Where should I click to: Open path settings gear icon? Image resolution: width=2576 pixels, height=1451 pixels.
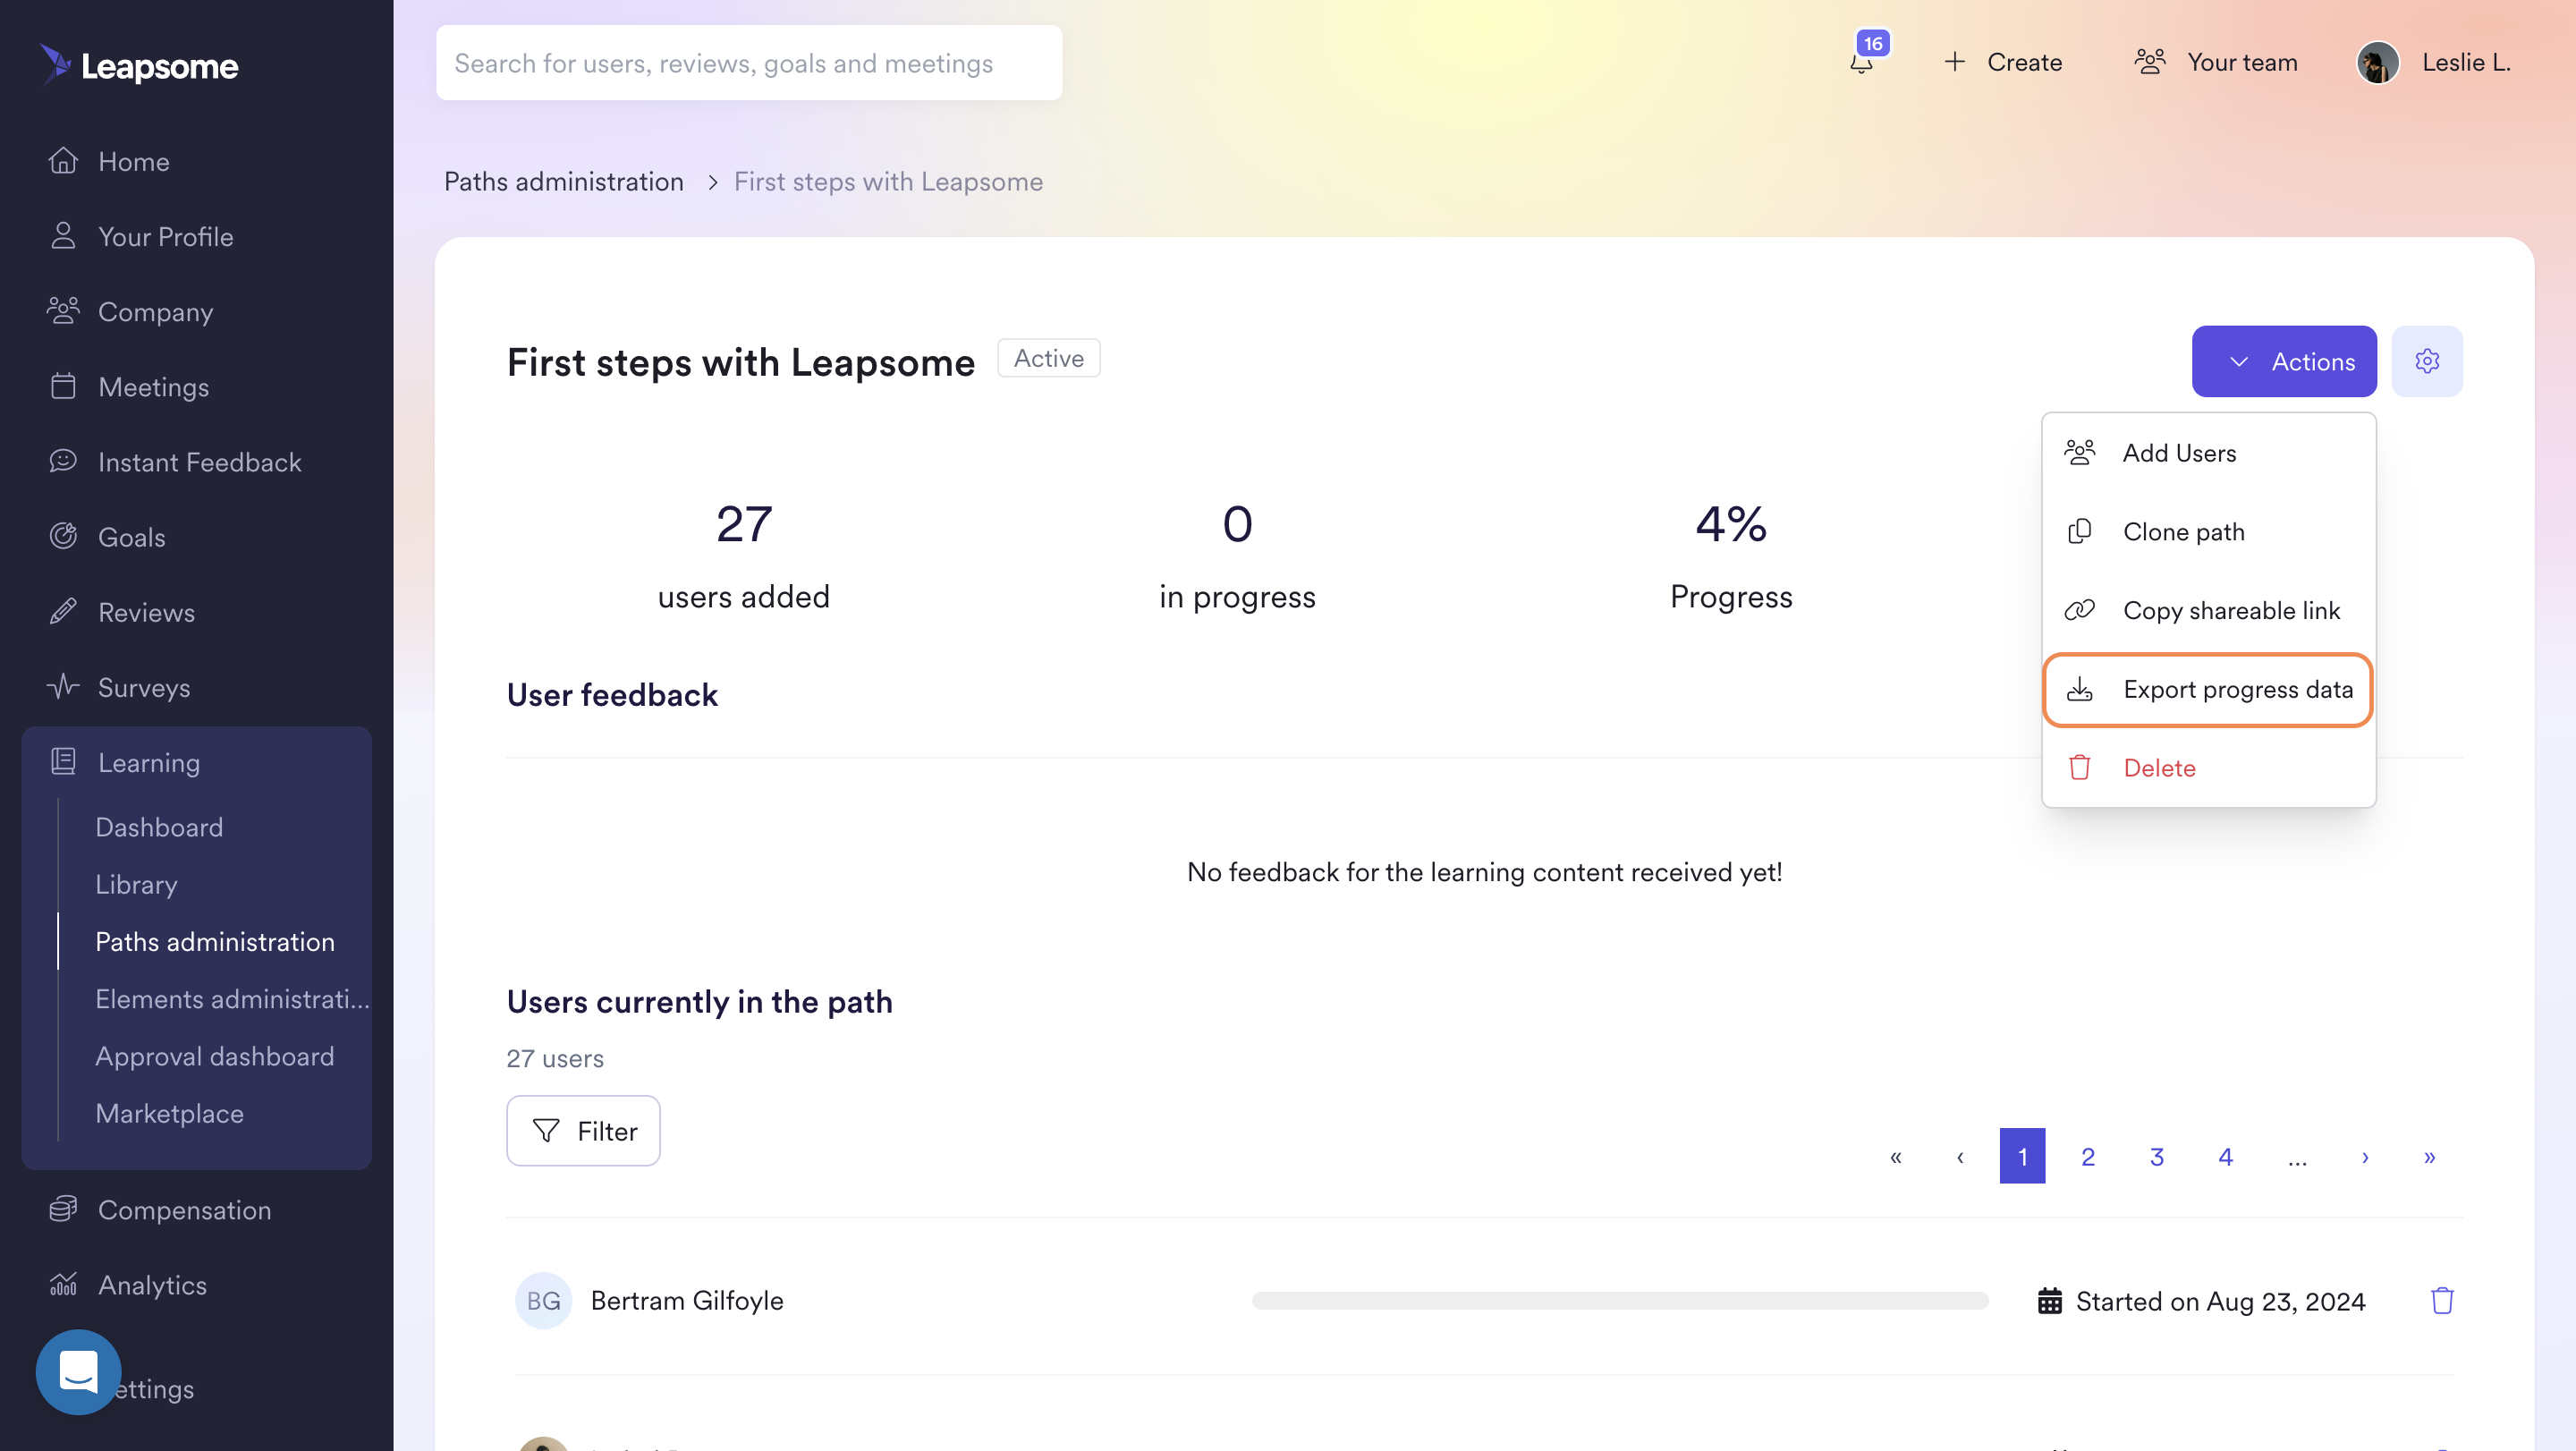point(2427,361)
